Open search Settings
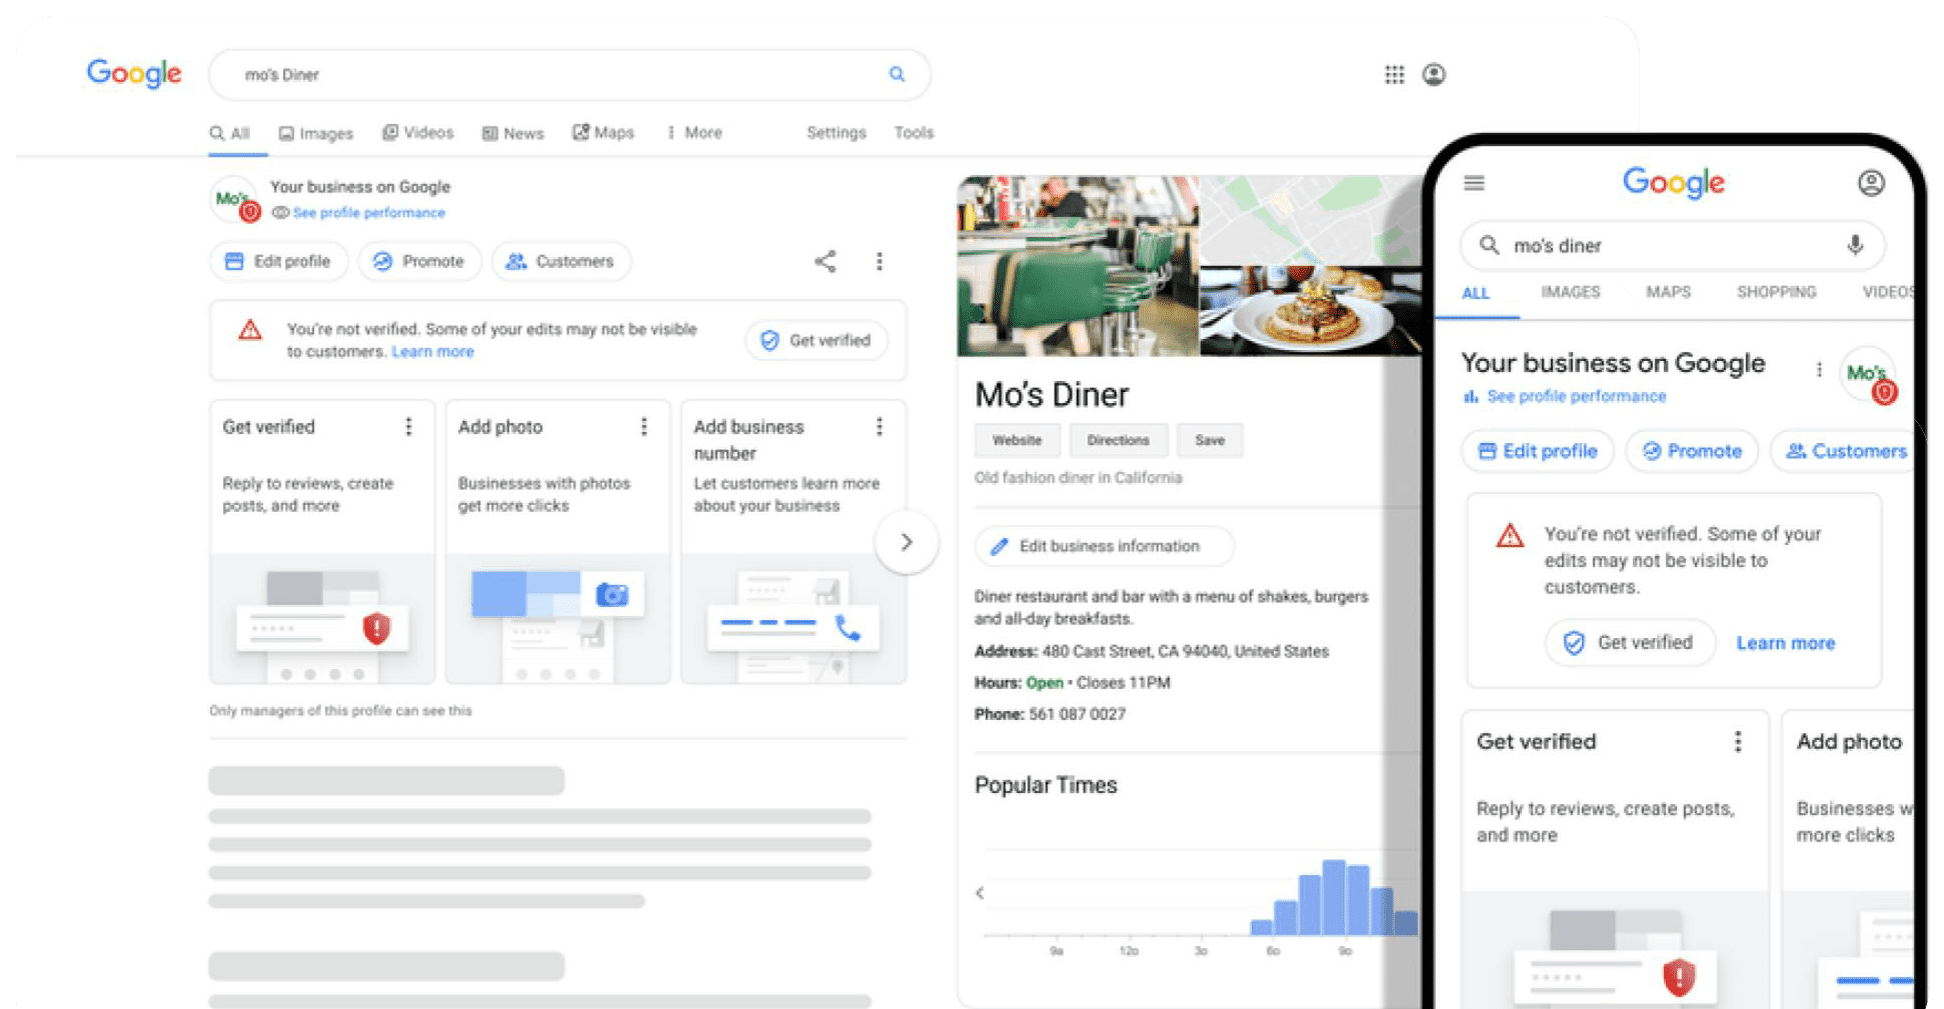 point(836,133)
